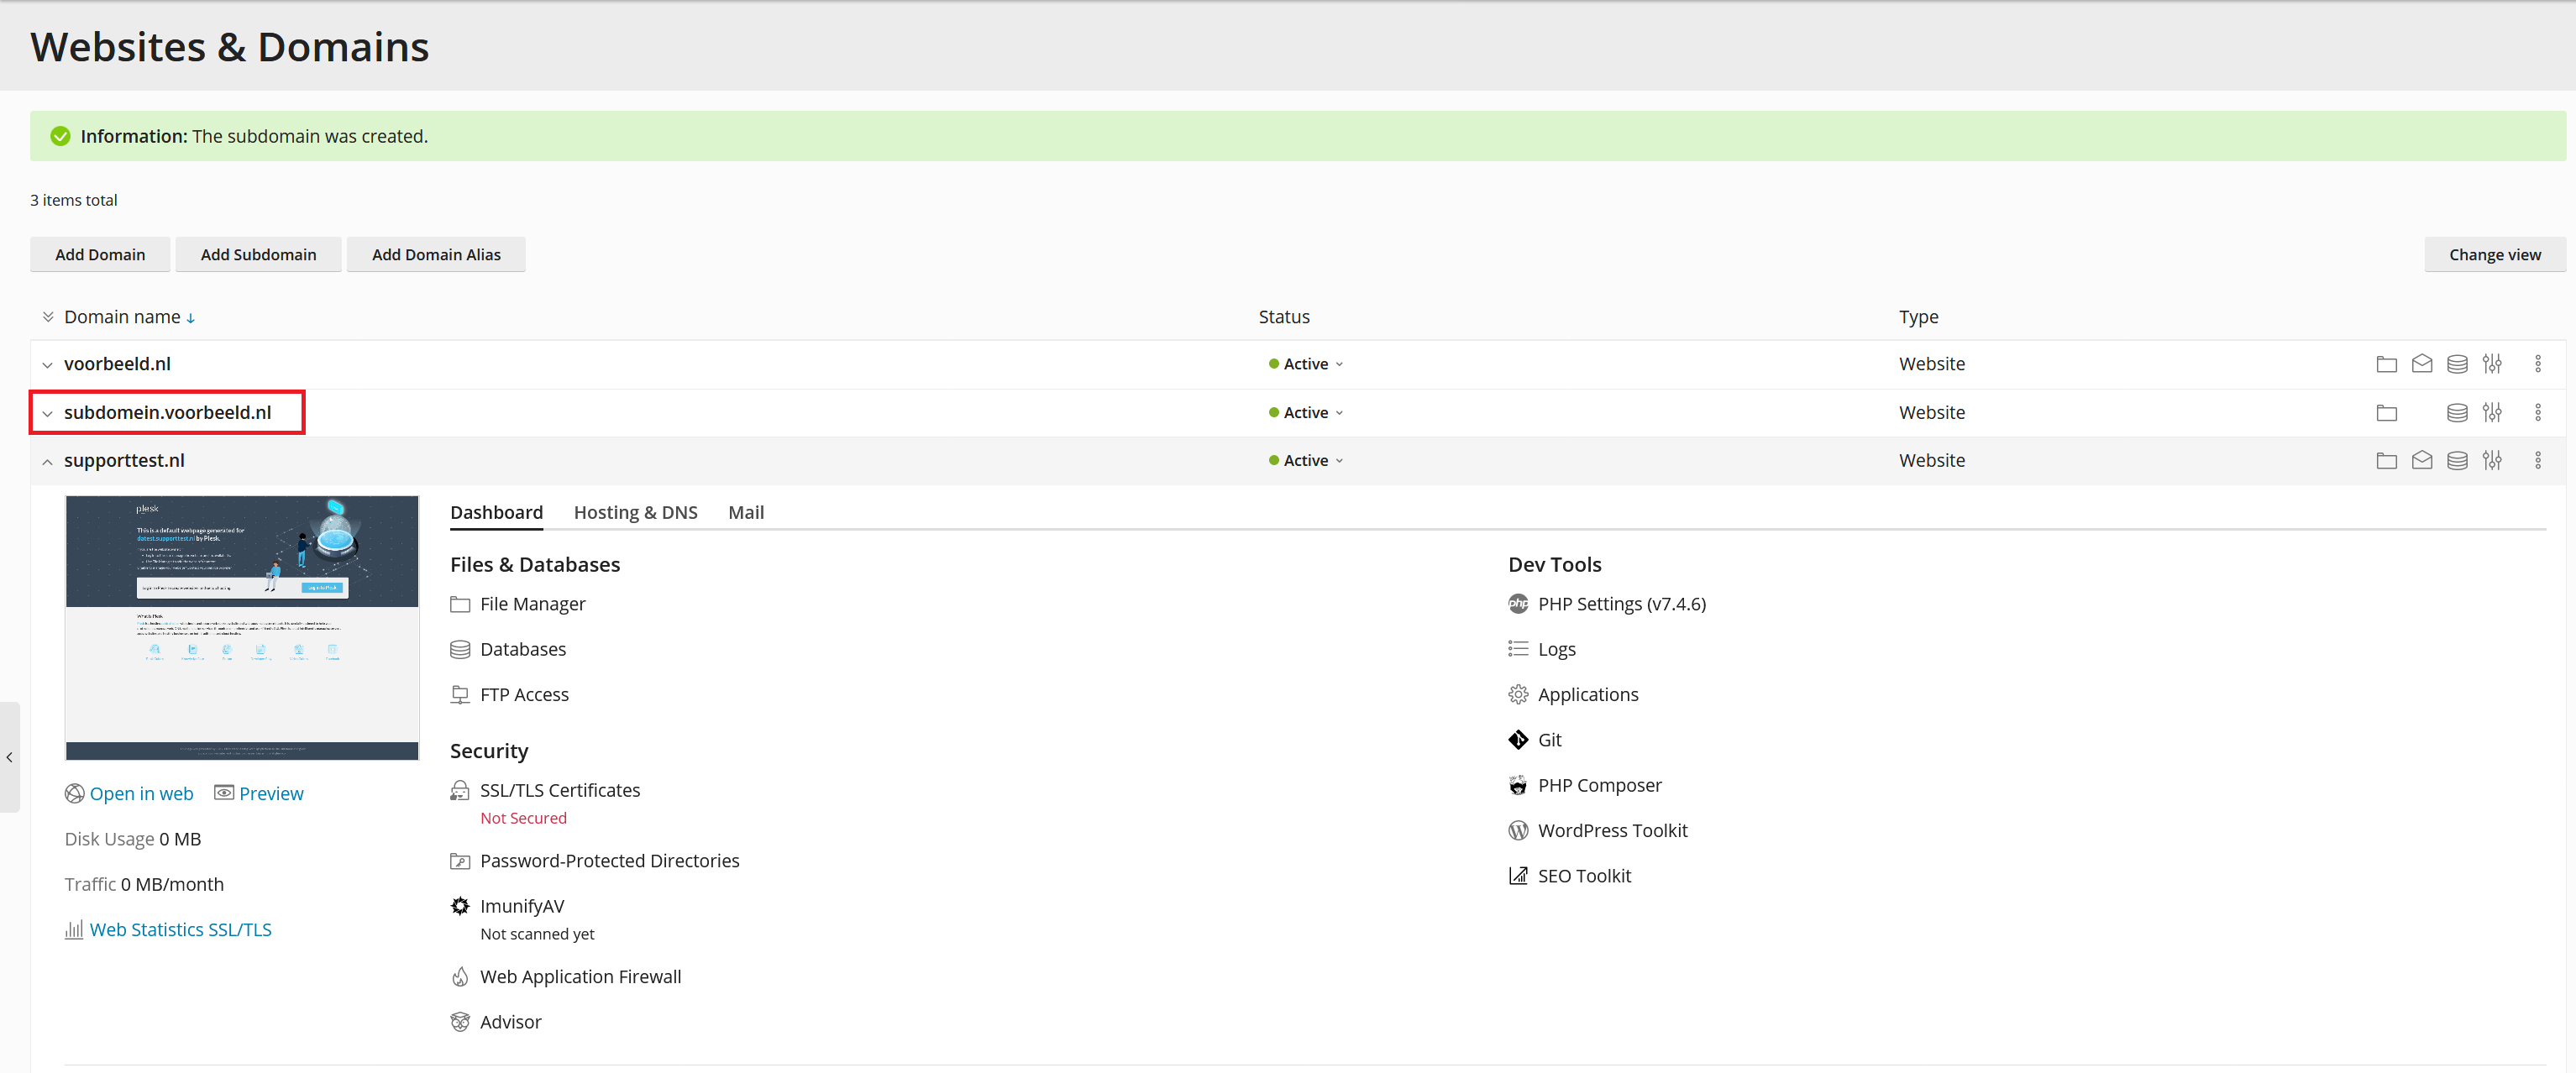
Task: Click the Not Secured status text
Action: tap(523, 818)
